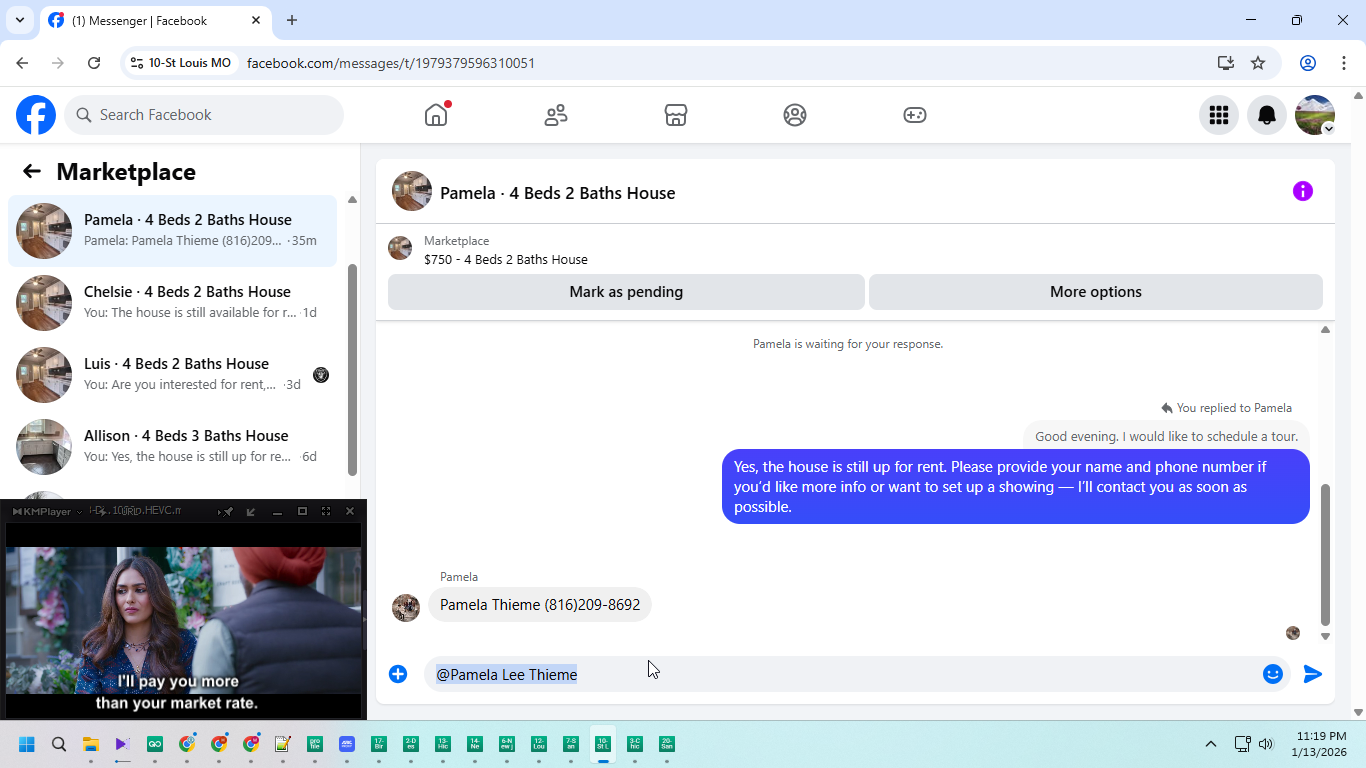The width and height of the screenshot is (1366, 768).
Task: Open Allison 4 Beds 3 Baths House conversation
Action: coord(172,447)
